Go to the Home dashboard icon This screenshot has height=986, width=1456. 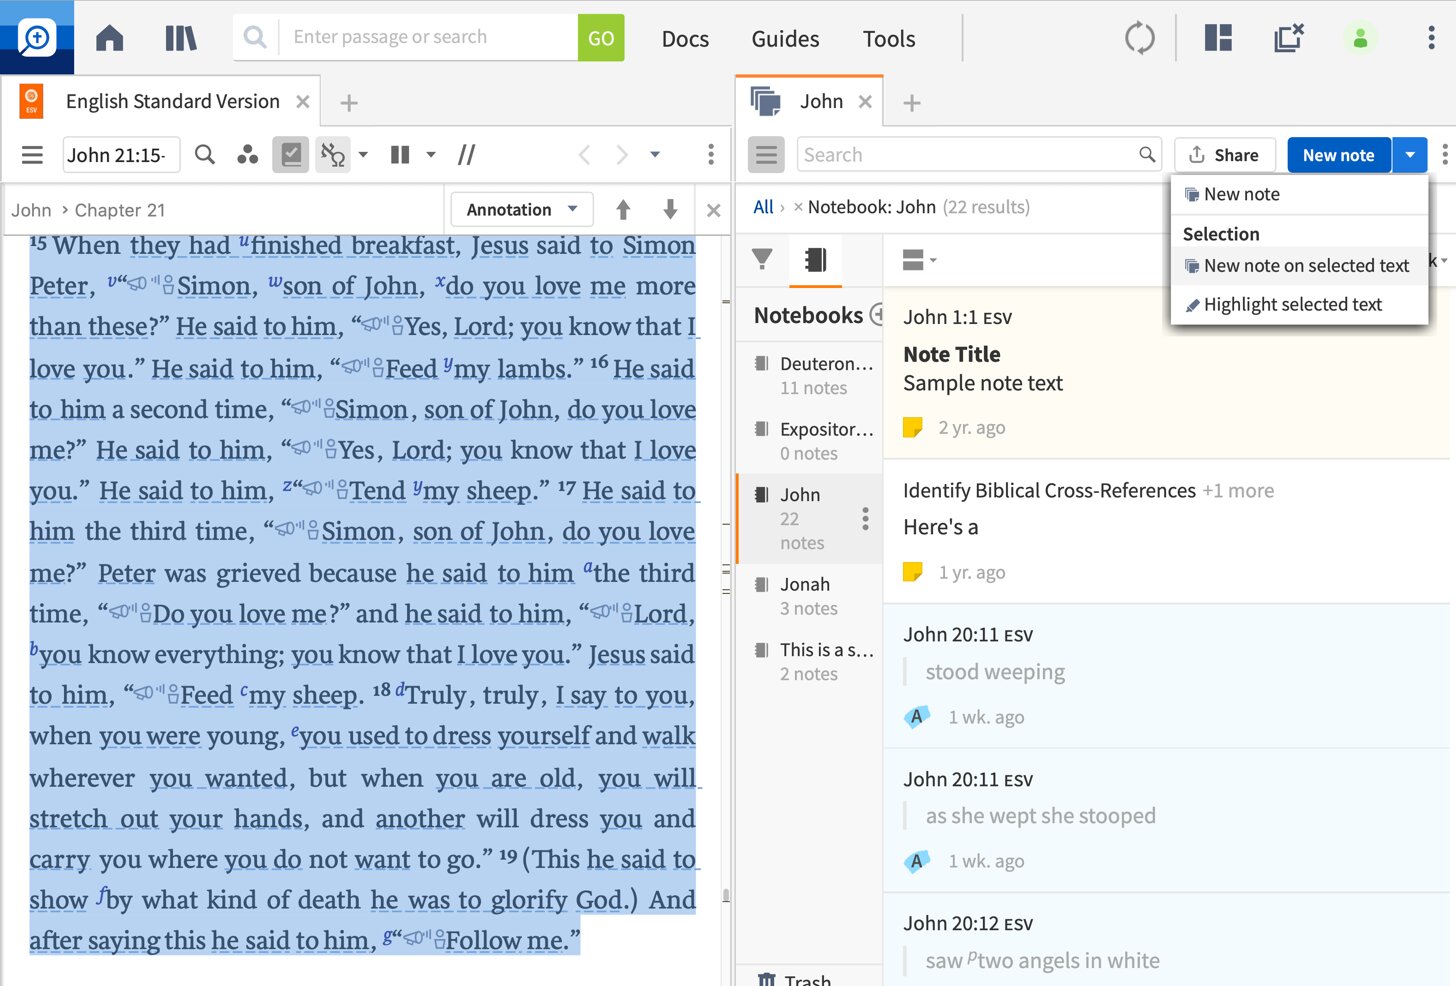click(x=110, y=39)
